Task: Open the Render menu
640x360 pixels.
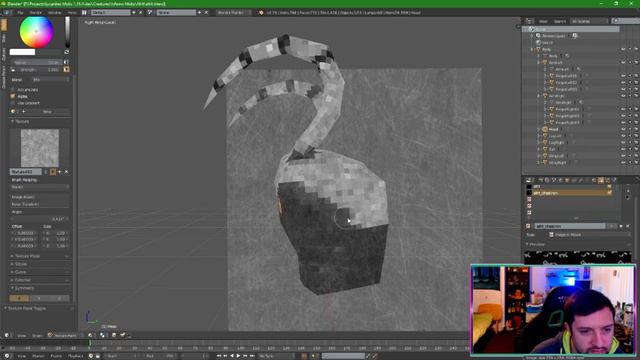Action: [x=36, y=13]
